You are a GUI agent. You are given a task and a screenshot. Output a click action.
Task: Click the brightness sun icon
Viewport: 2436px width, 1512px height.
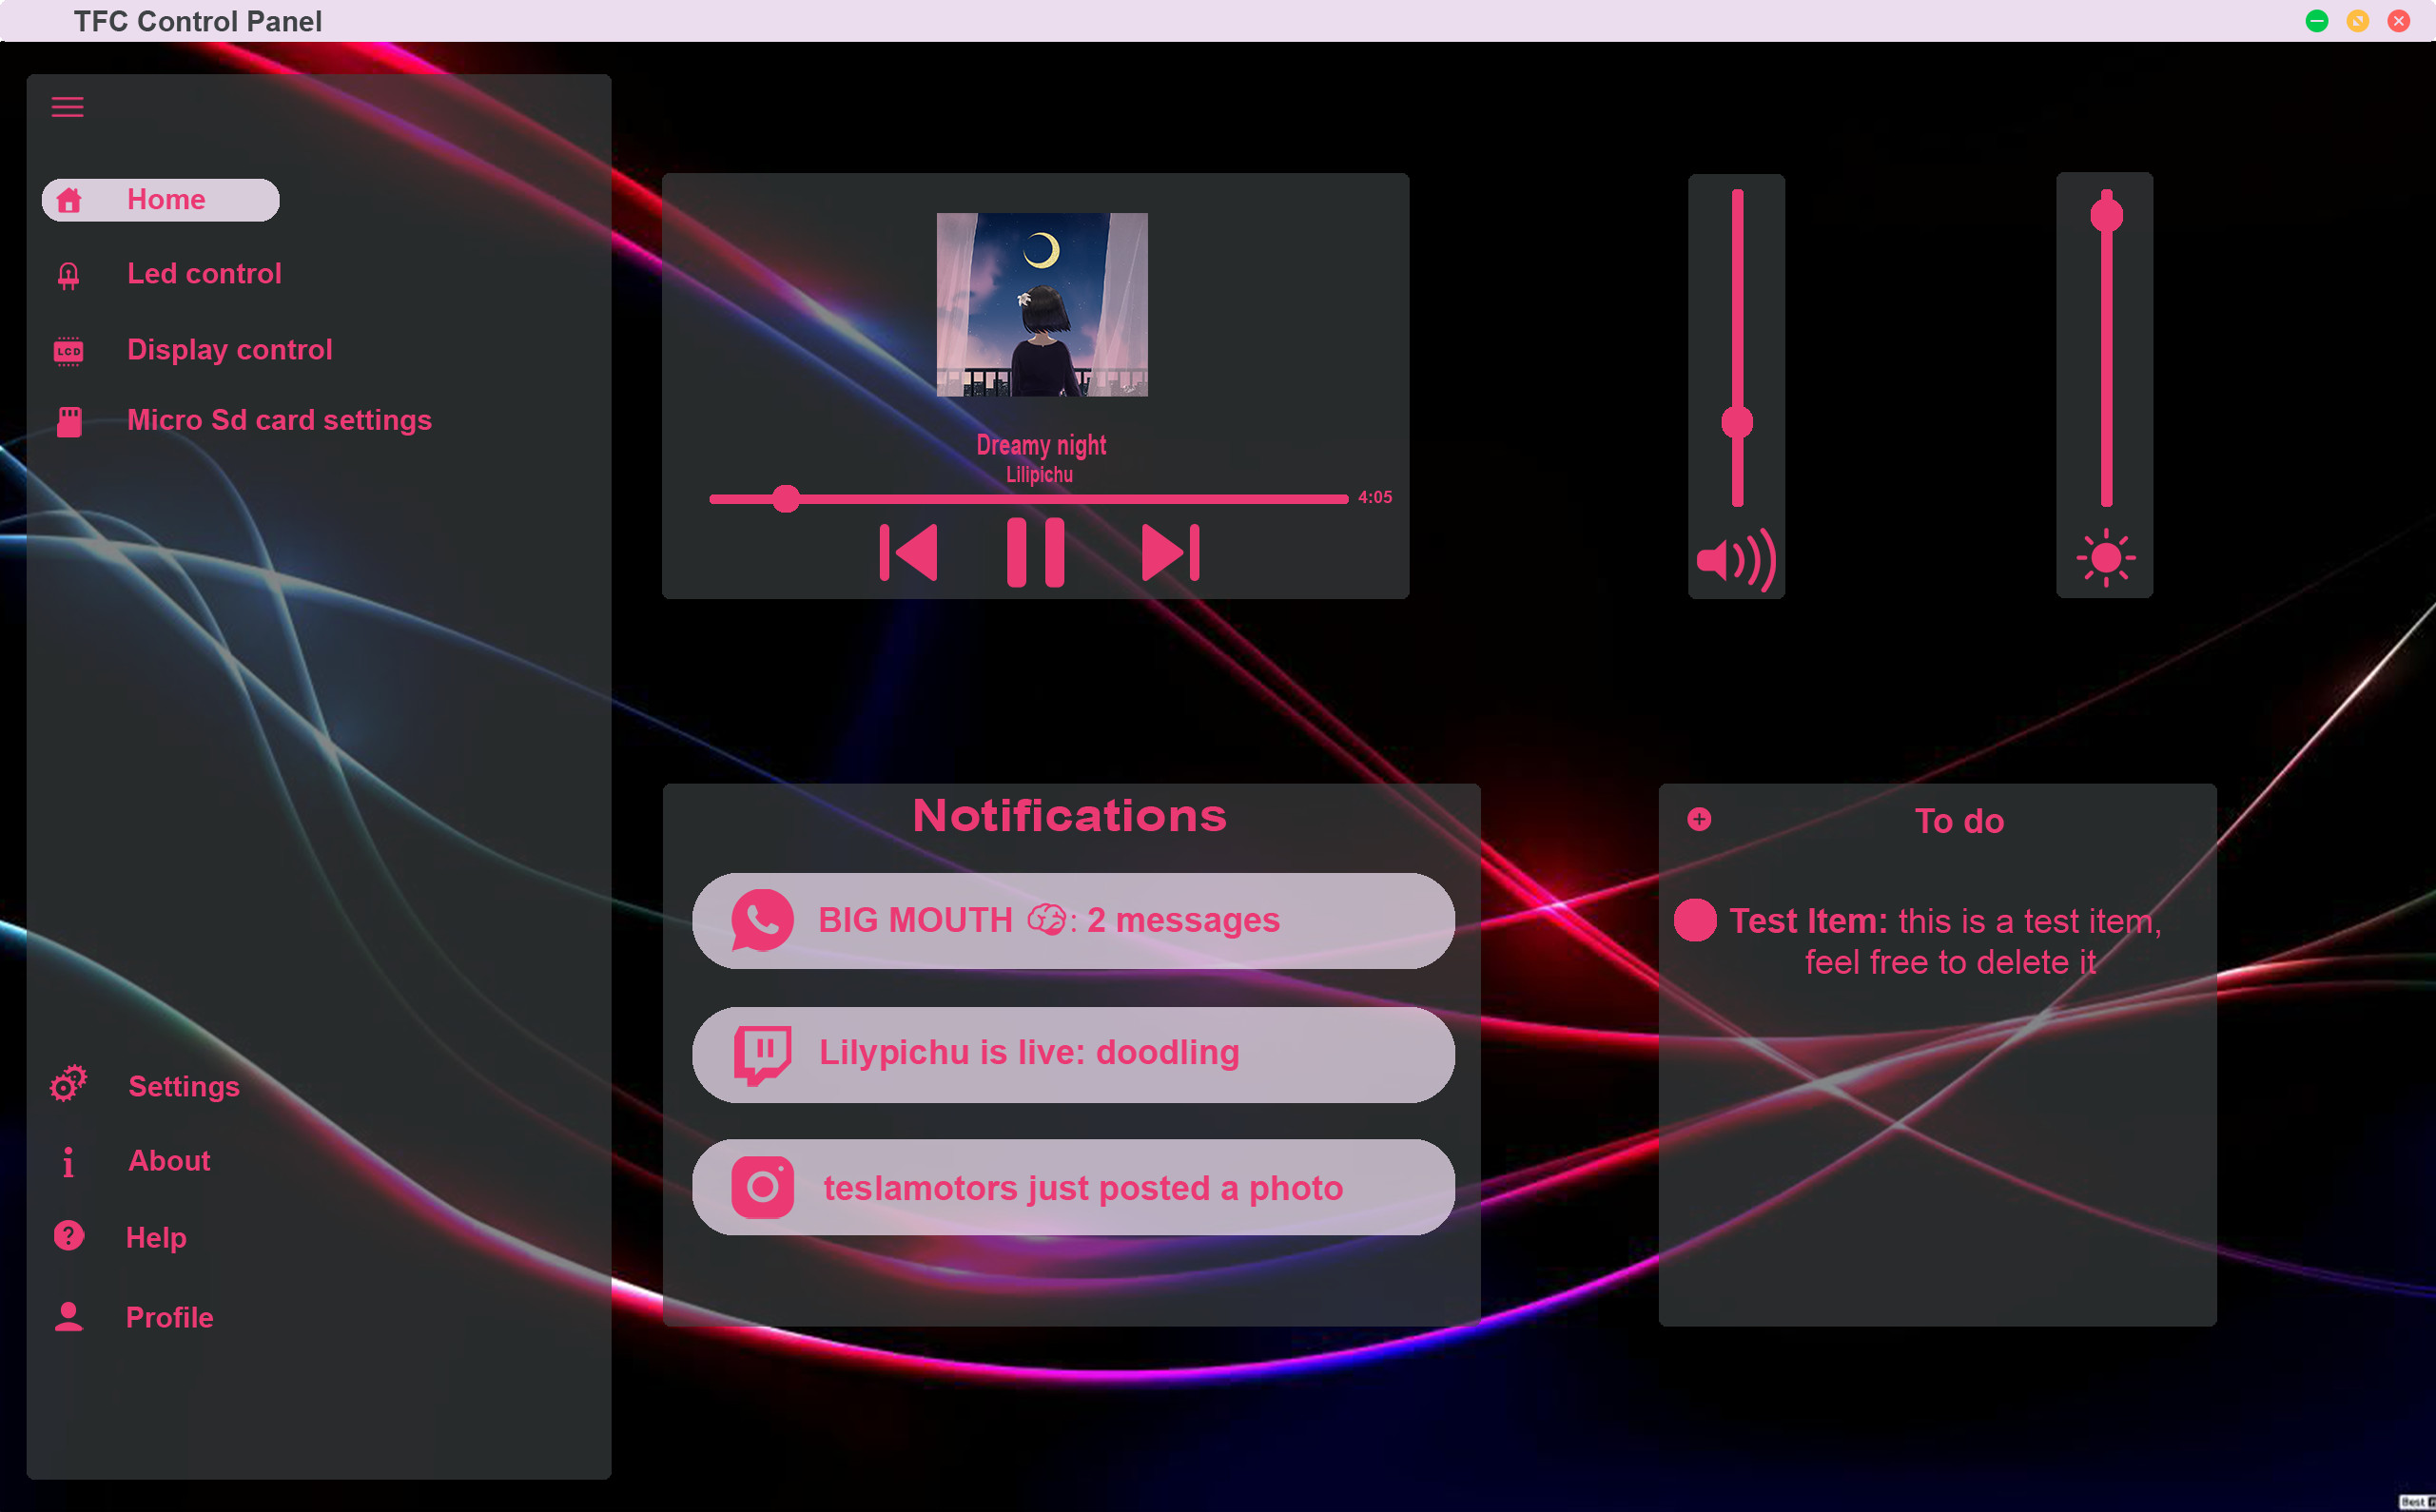tap(2105, 557)
